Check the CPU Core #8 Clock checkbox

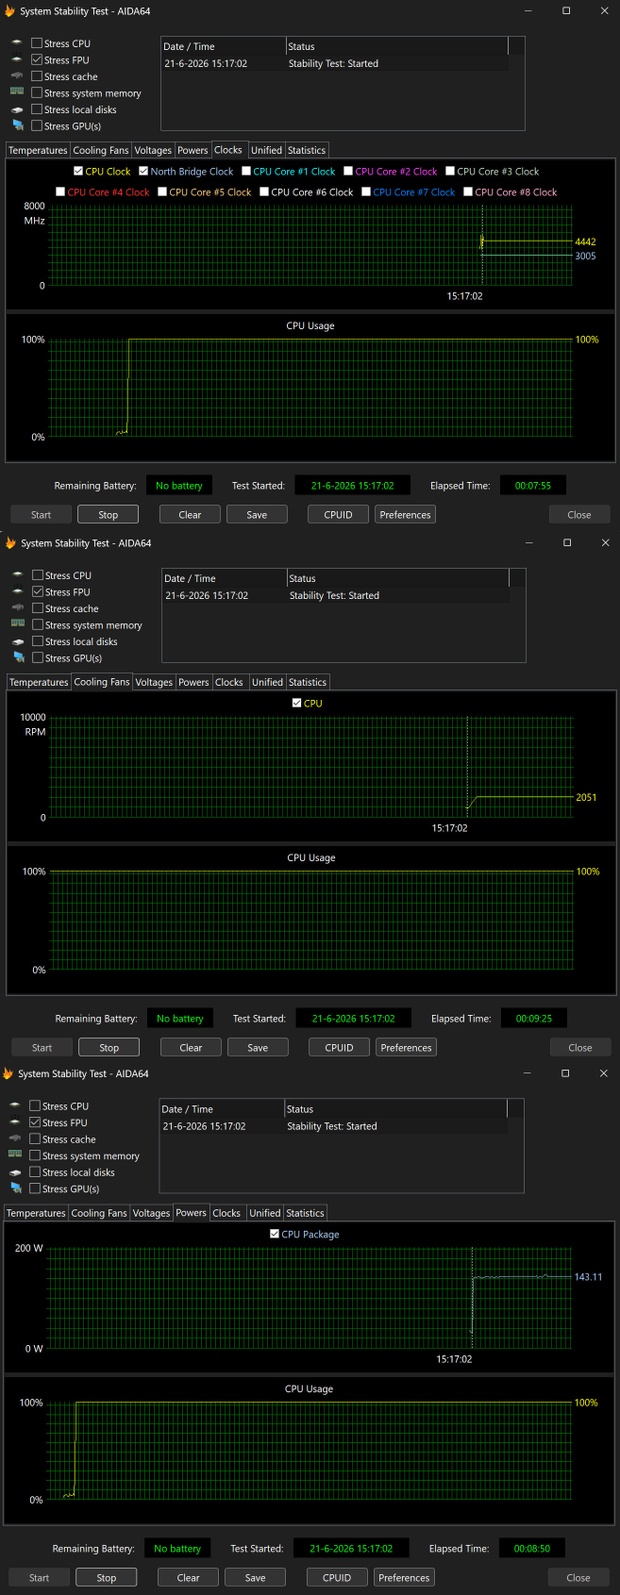pyautogui.click(x=468, y=192)
